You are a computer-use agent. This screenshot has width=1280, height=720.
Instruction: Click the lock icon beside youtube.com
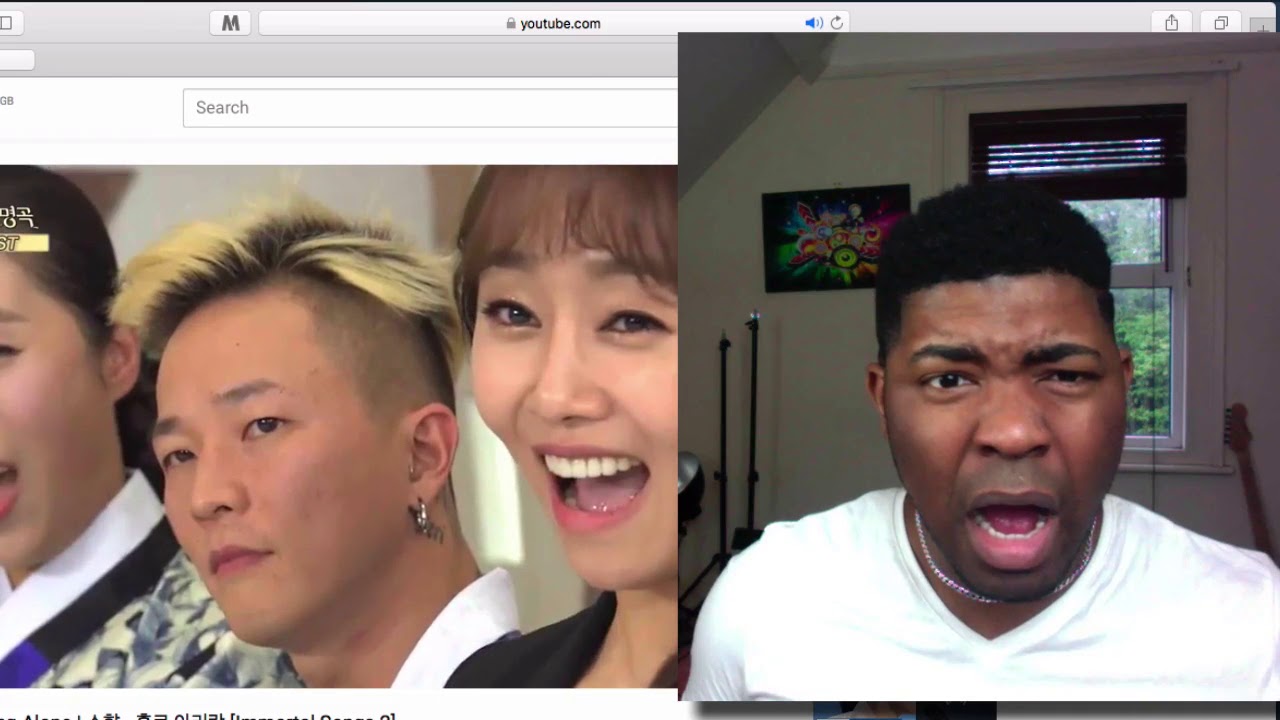pos(511,23)
